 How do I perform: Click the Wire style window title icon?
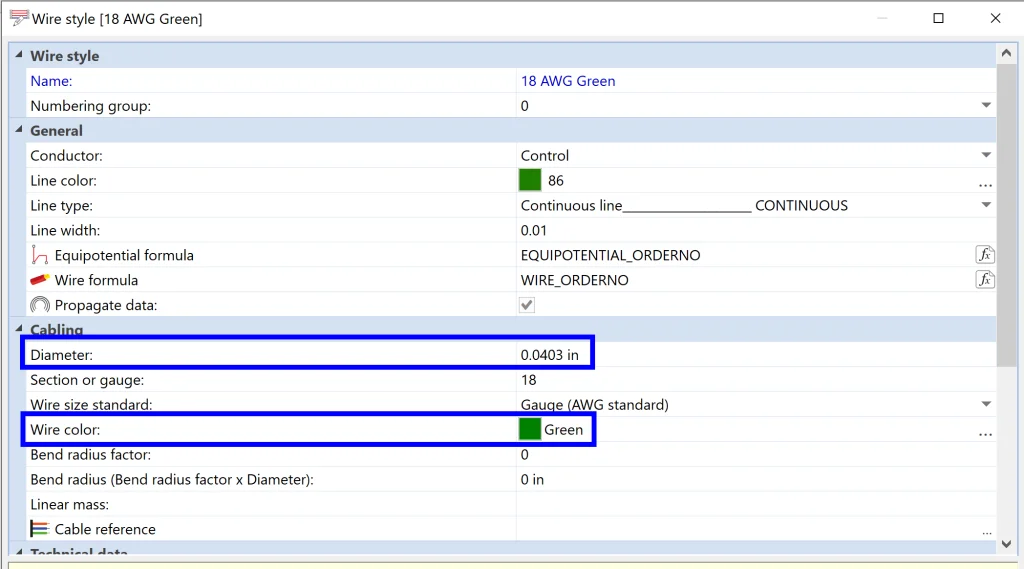click(x=18, y=18)
